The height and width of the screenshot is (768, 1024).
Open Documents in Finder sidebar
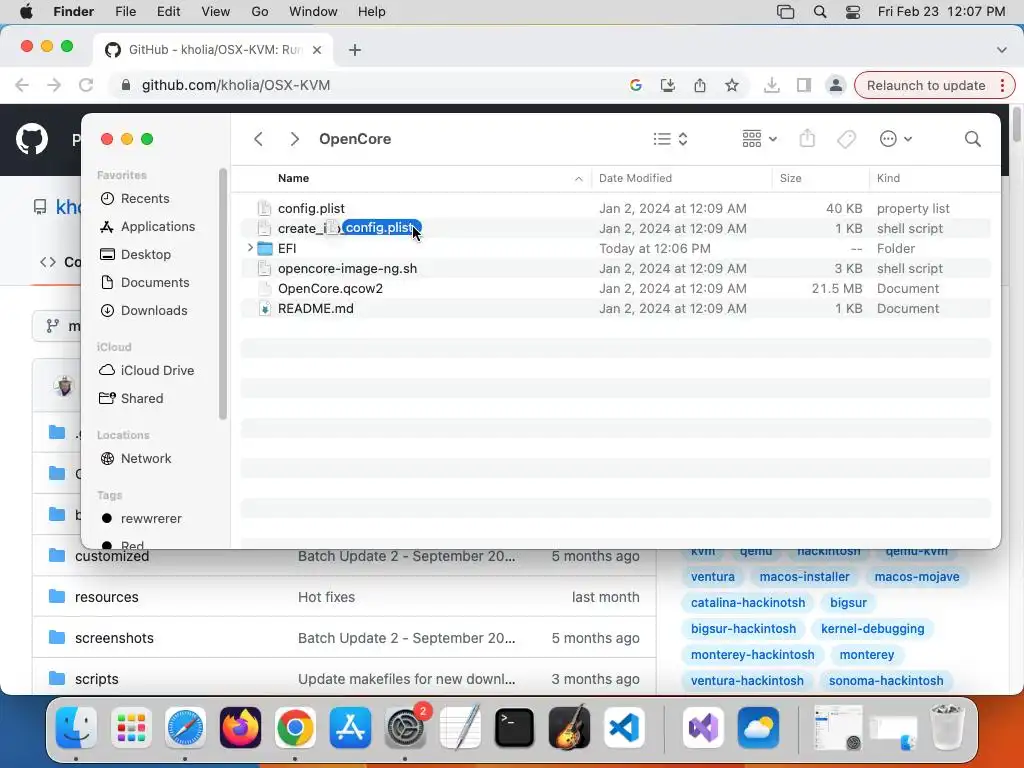click(x=144, y=283)
